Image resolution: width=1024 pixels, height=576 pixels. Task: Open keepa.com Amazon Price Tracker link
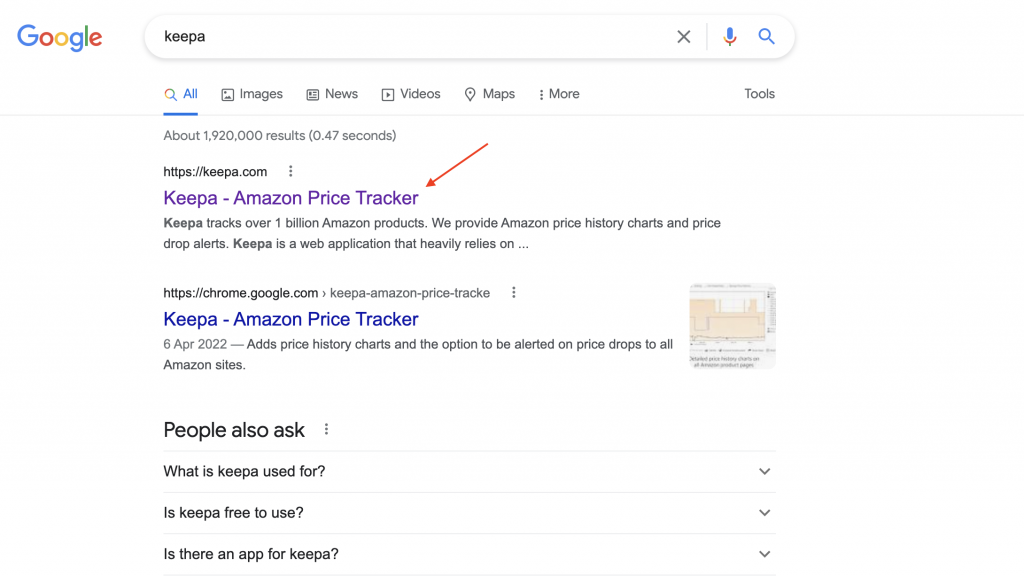[291, 198]
